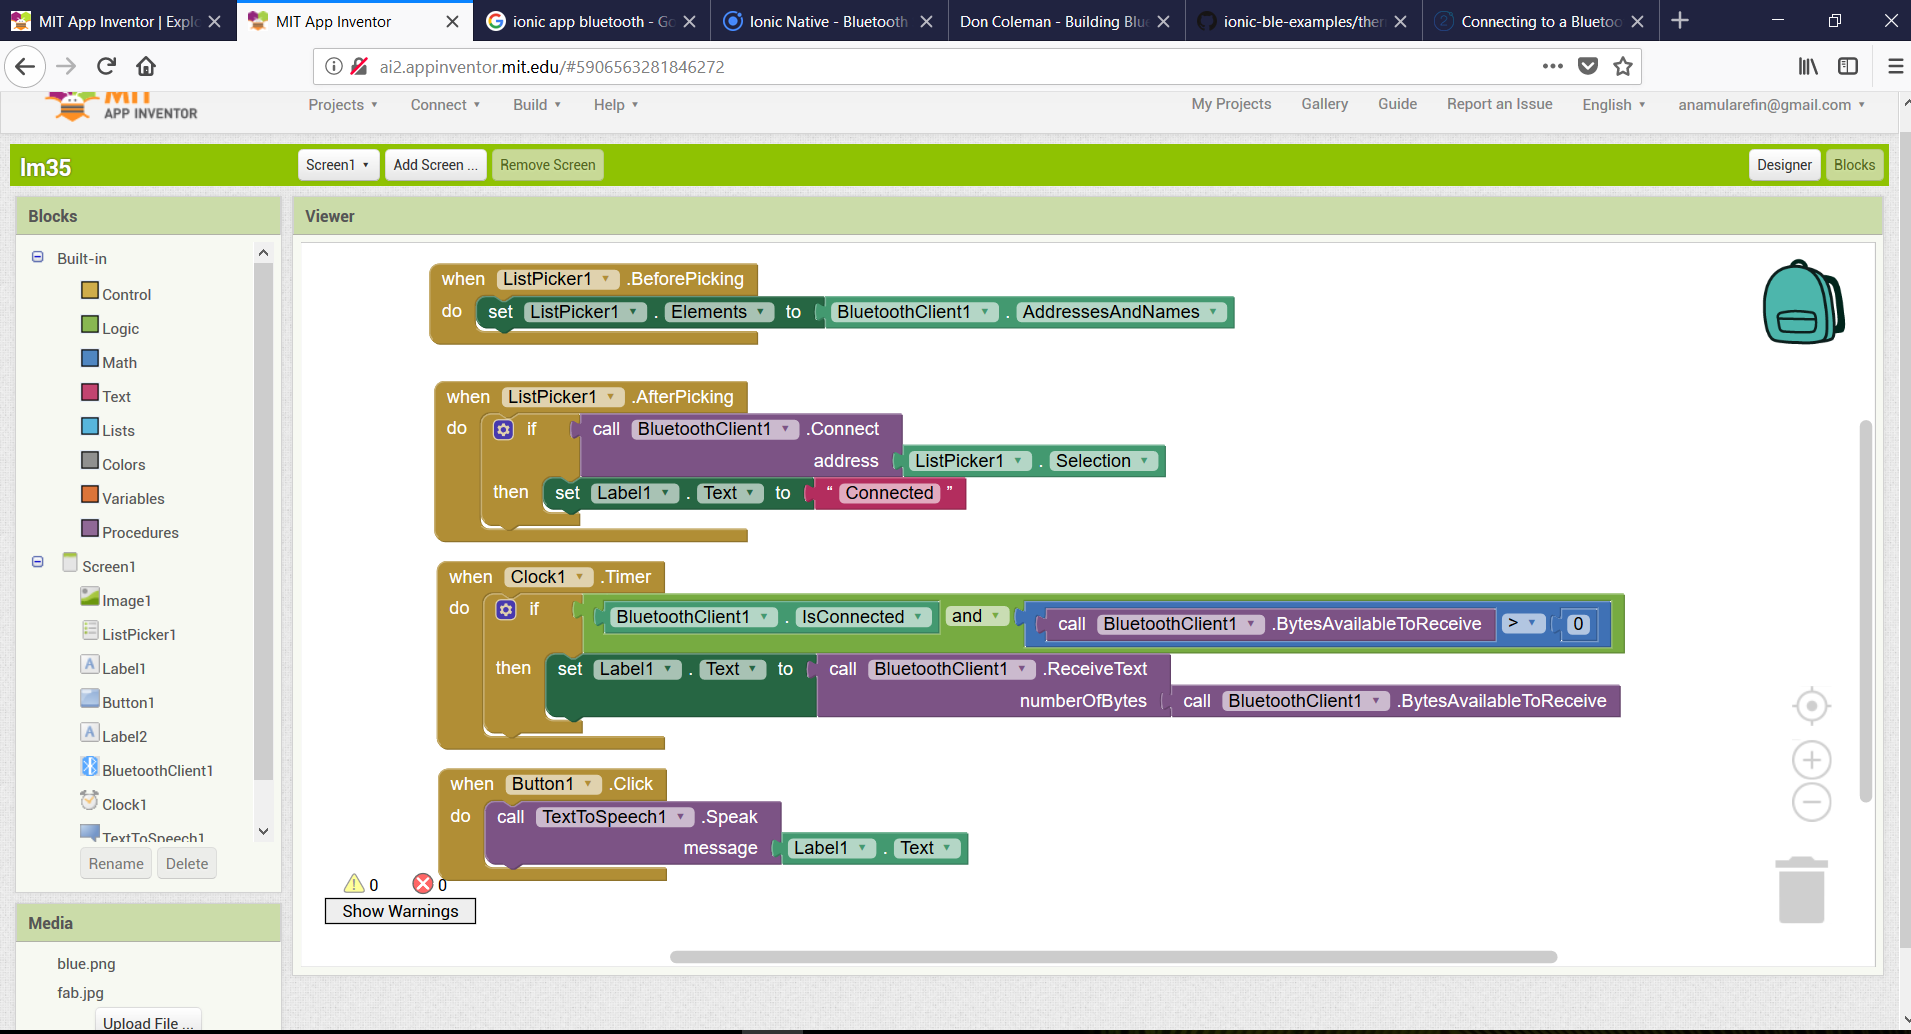
Task: Collapse the Screen1 tree node
Action: (x=37, y=562)
